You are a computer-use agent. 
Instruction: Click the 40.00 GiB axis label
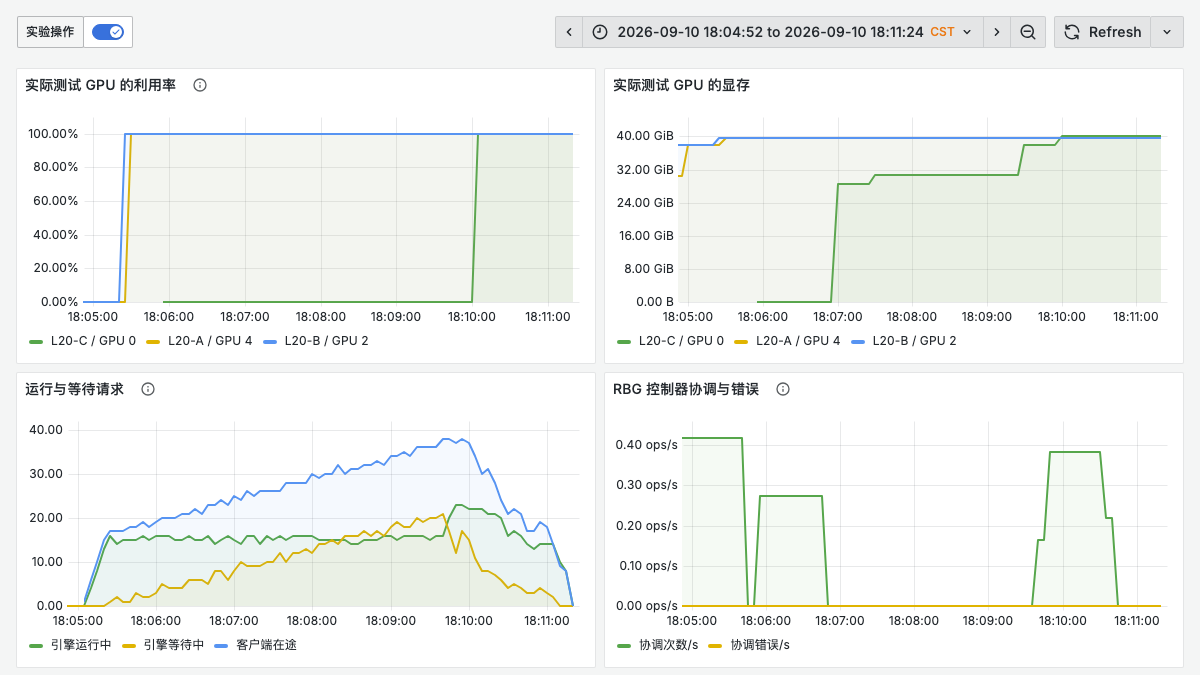click(645, 136)
